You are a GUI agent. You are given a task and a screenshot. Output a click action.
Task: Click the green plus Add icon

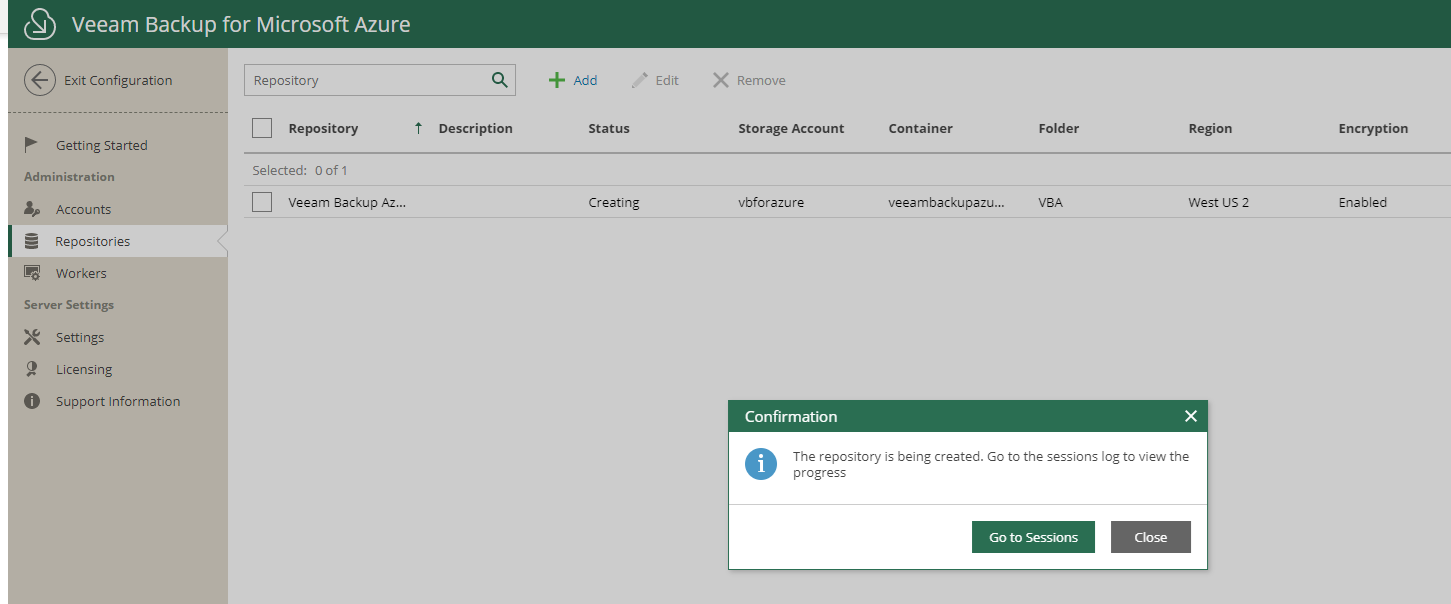[x=557, y=80]
